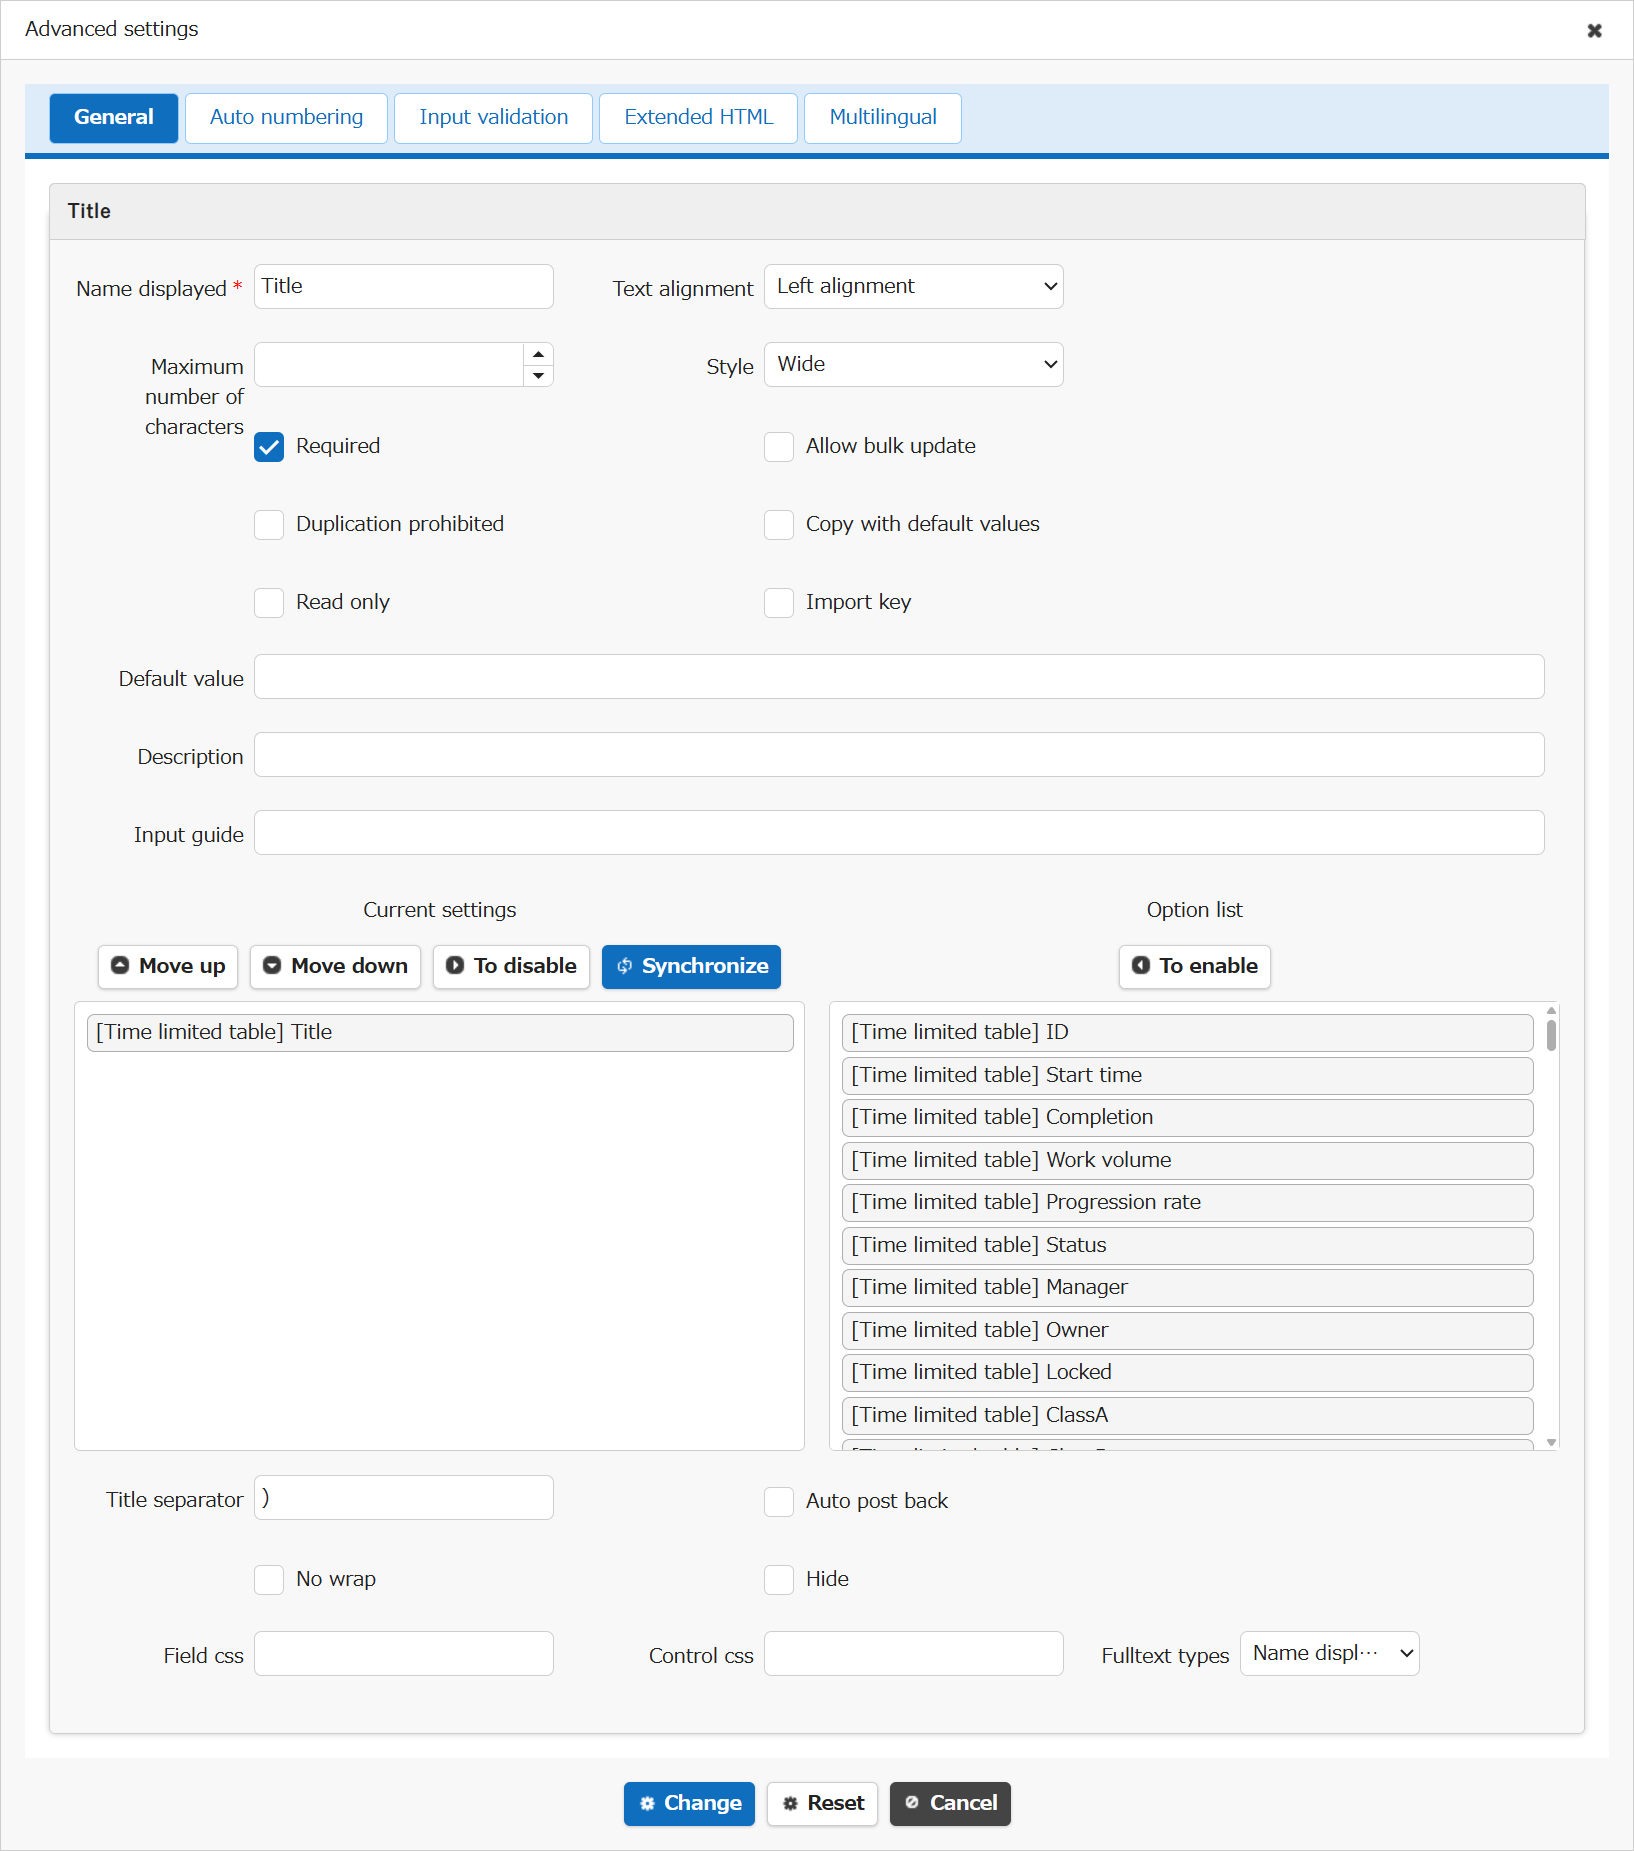Viewport: 1634px width, 1851px height.
Task: Enable Duplication prohibited
Action: click(x=269, y=525)
